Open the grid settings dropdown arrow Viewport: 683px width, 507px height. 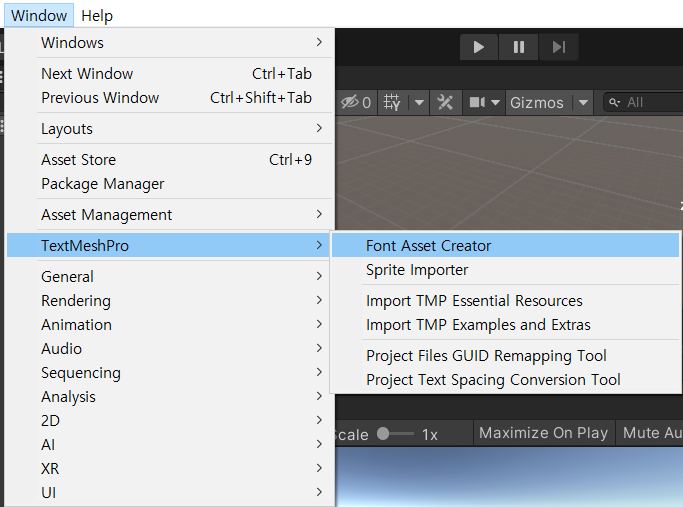click(419, 103)
